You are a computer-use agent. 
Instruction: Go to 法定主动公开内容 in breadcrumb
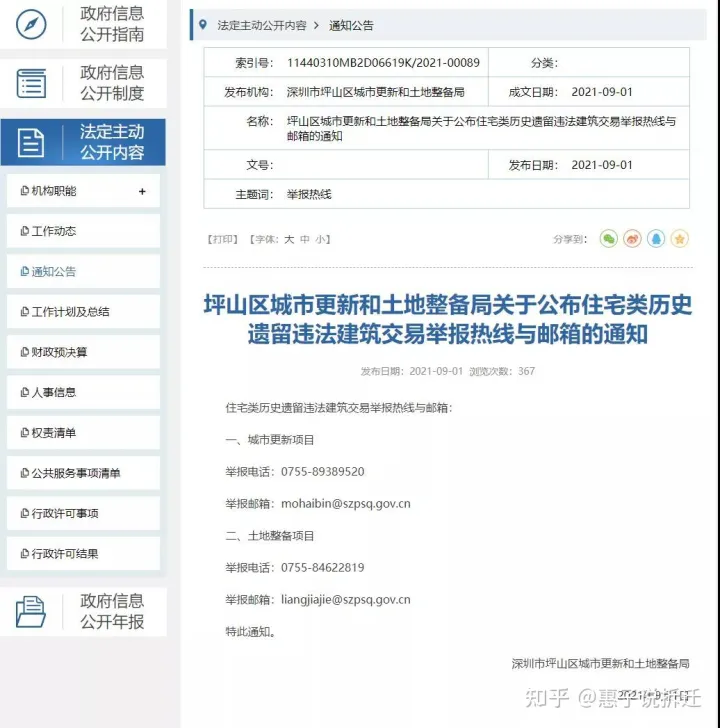point(262,25)
